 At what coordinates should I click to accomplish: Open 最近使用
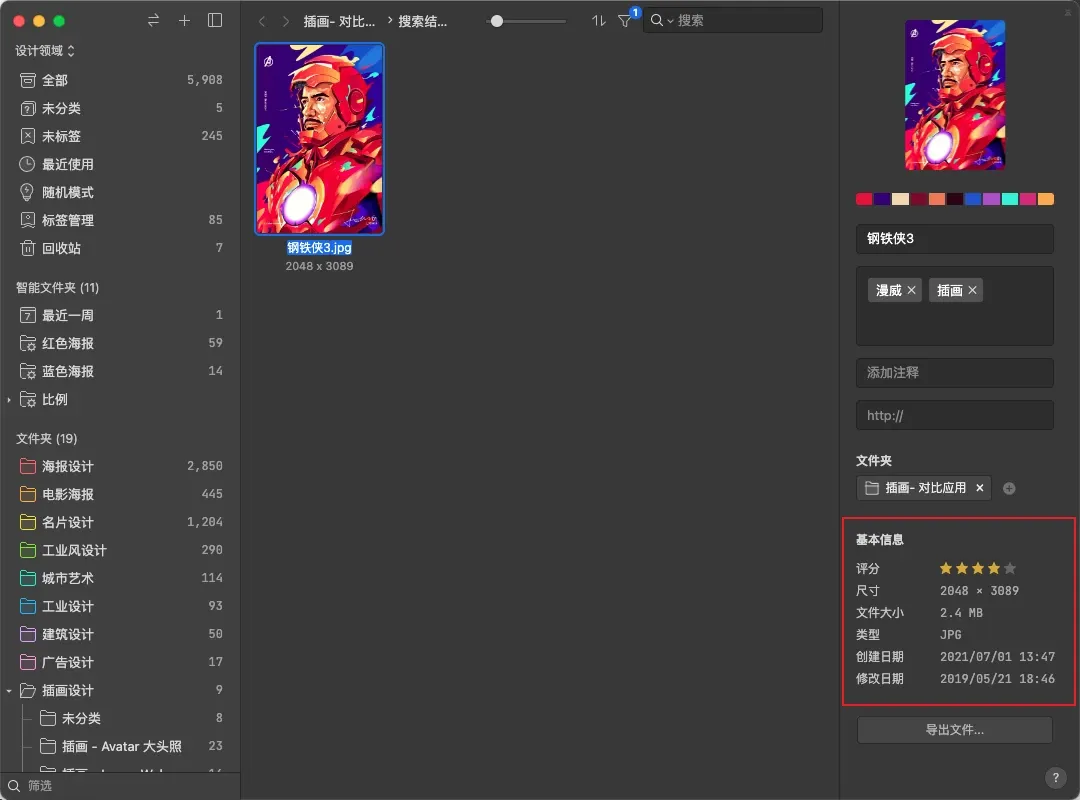(x=120, y=164)
